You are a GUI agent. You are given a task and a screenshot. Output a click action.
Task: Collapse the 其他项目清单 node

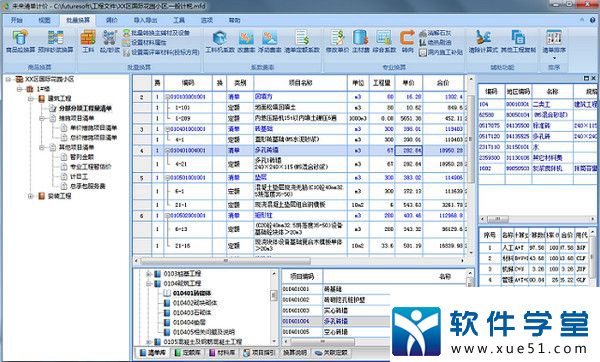coord(42,147)
